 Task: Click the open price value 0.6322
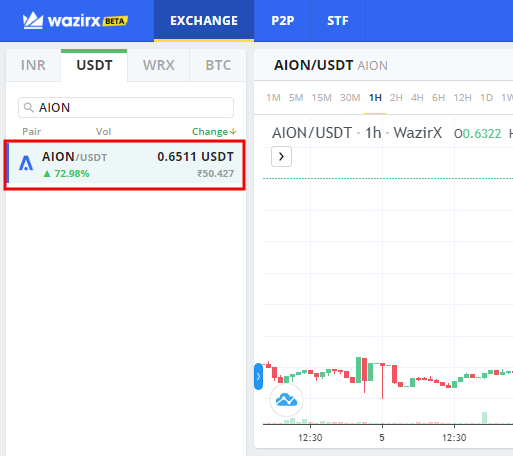482,134
